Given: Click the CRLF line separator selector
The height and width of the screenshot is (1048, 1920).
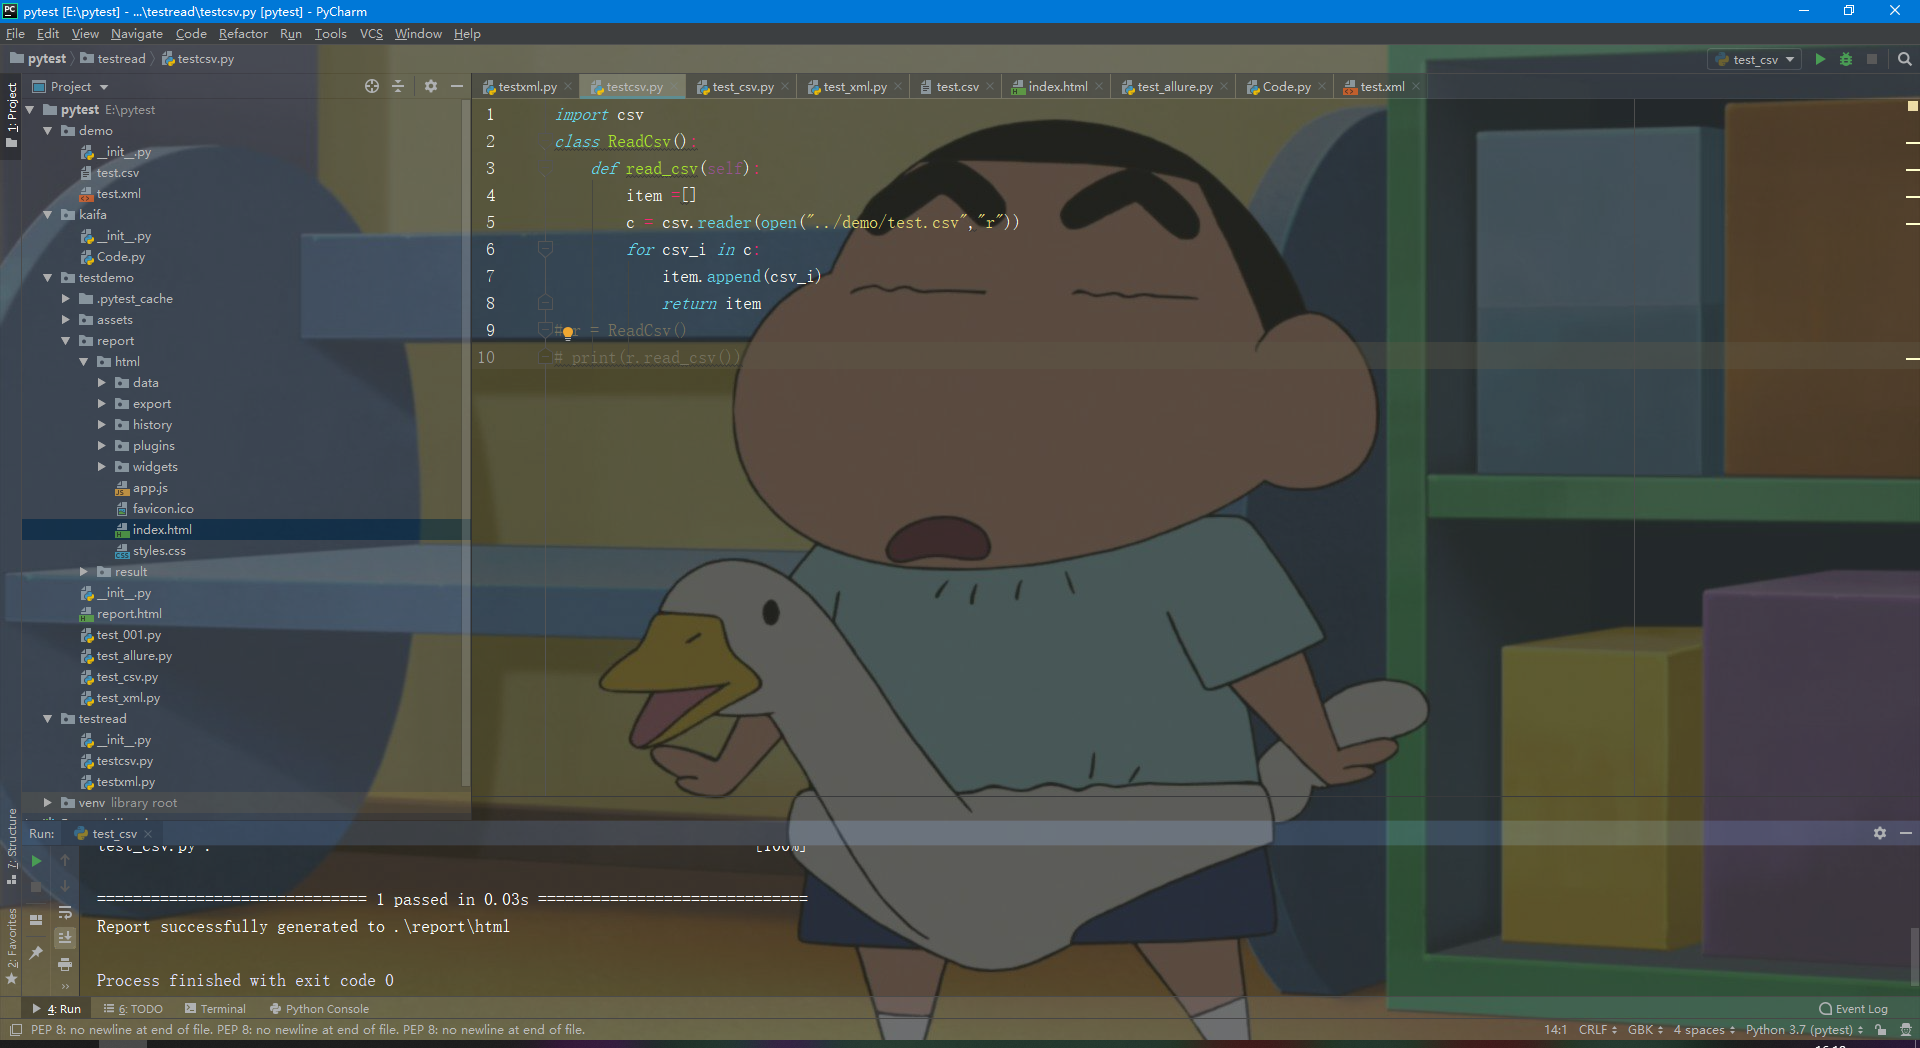Looking at the screenshot, I should click(x=1597, y=1030).
